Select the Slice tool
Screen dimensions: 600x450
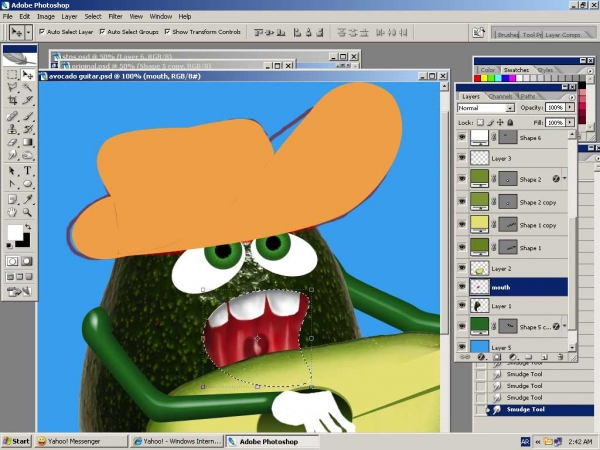[28, 100]
